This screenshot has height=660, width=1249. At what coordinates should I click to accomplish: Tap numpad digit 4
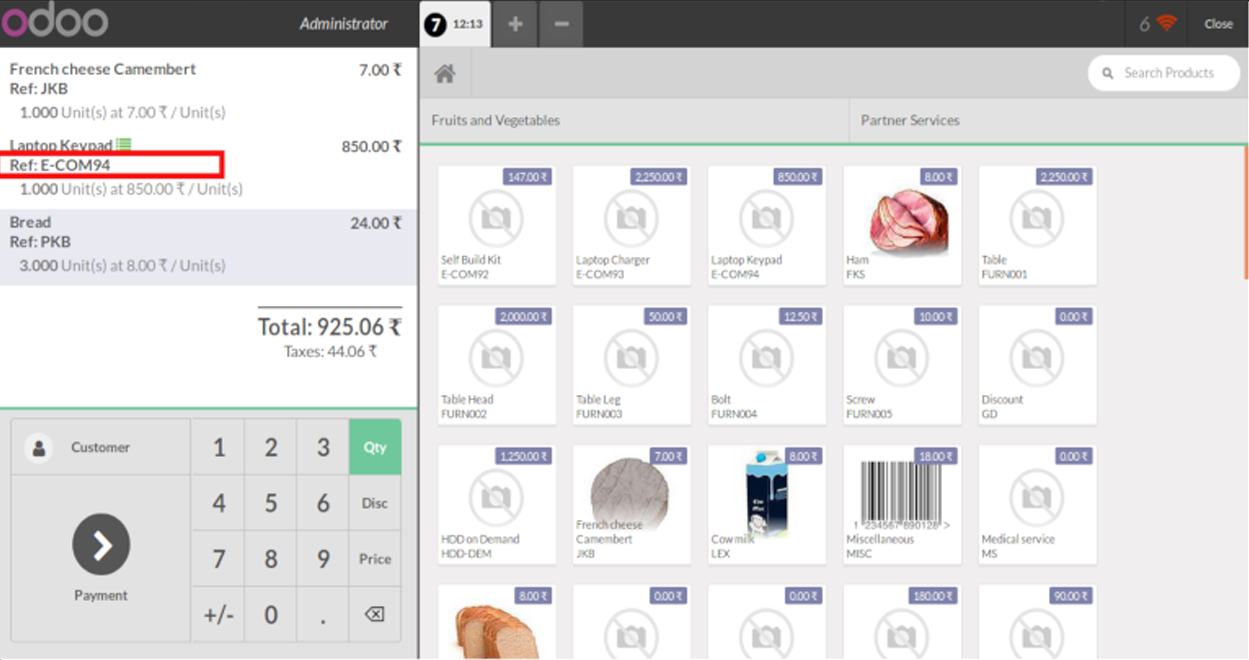[x=219, y=503]
